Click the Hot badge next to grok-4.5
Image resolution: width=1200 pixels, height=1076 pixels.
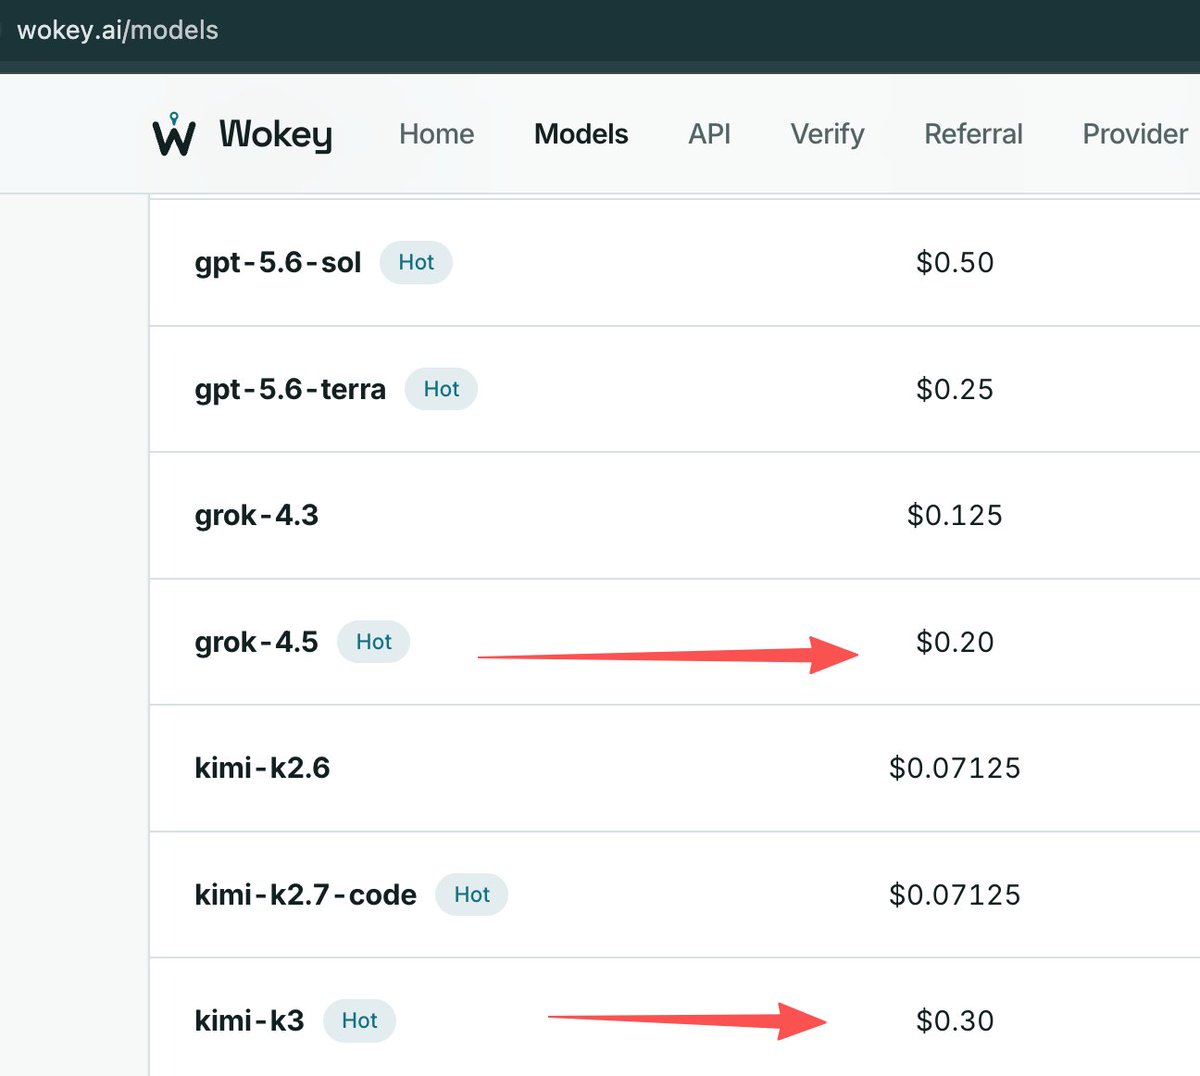click(373, 642)
